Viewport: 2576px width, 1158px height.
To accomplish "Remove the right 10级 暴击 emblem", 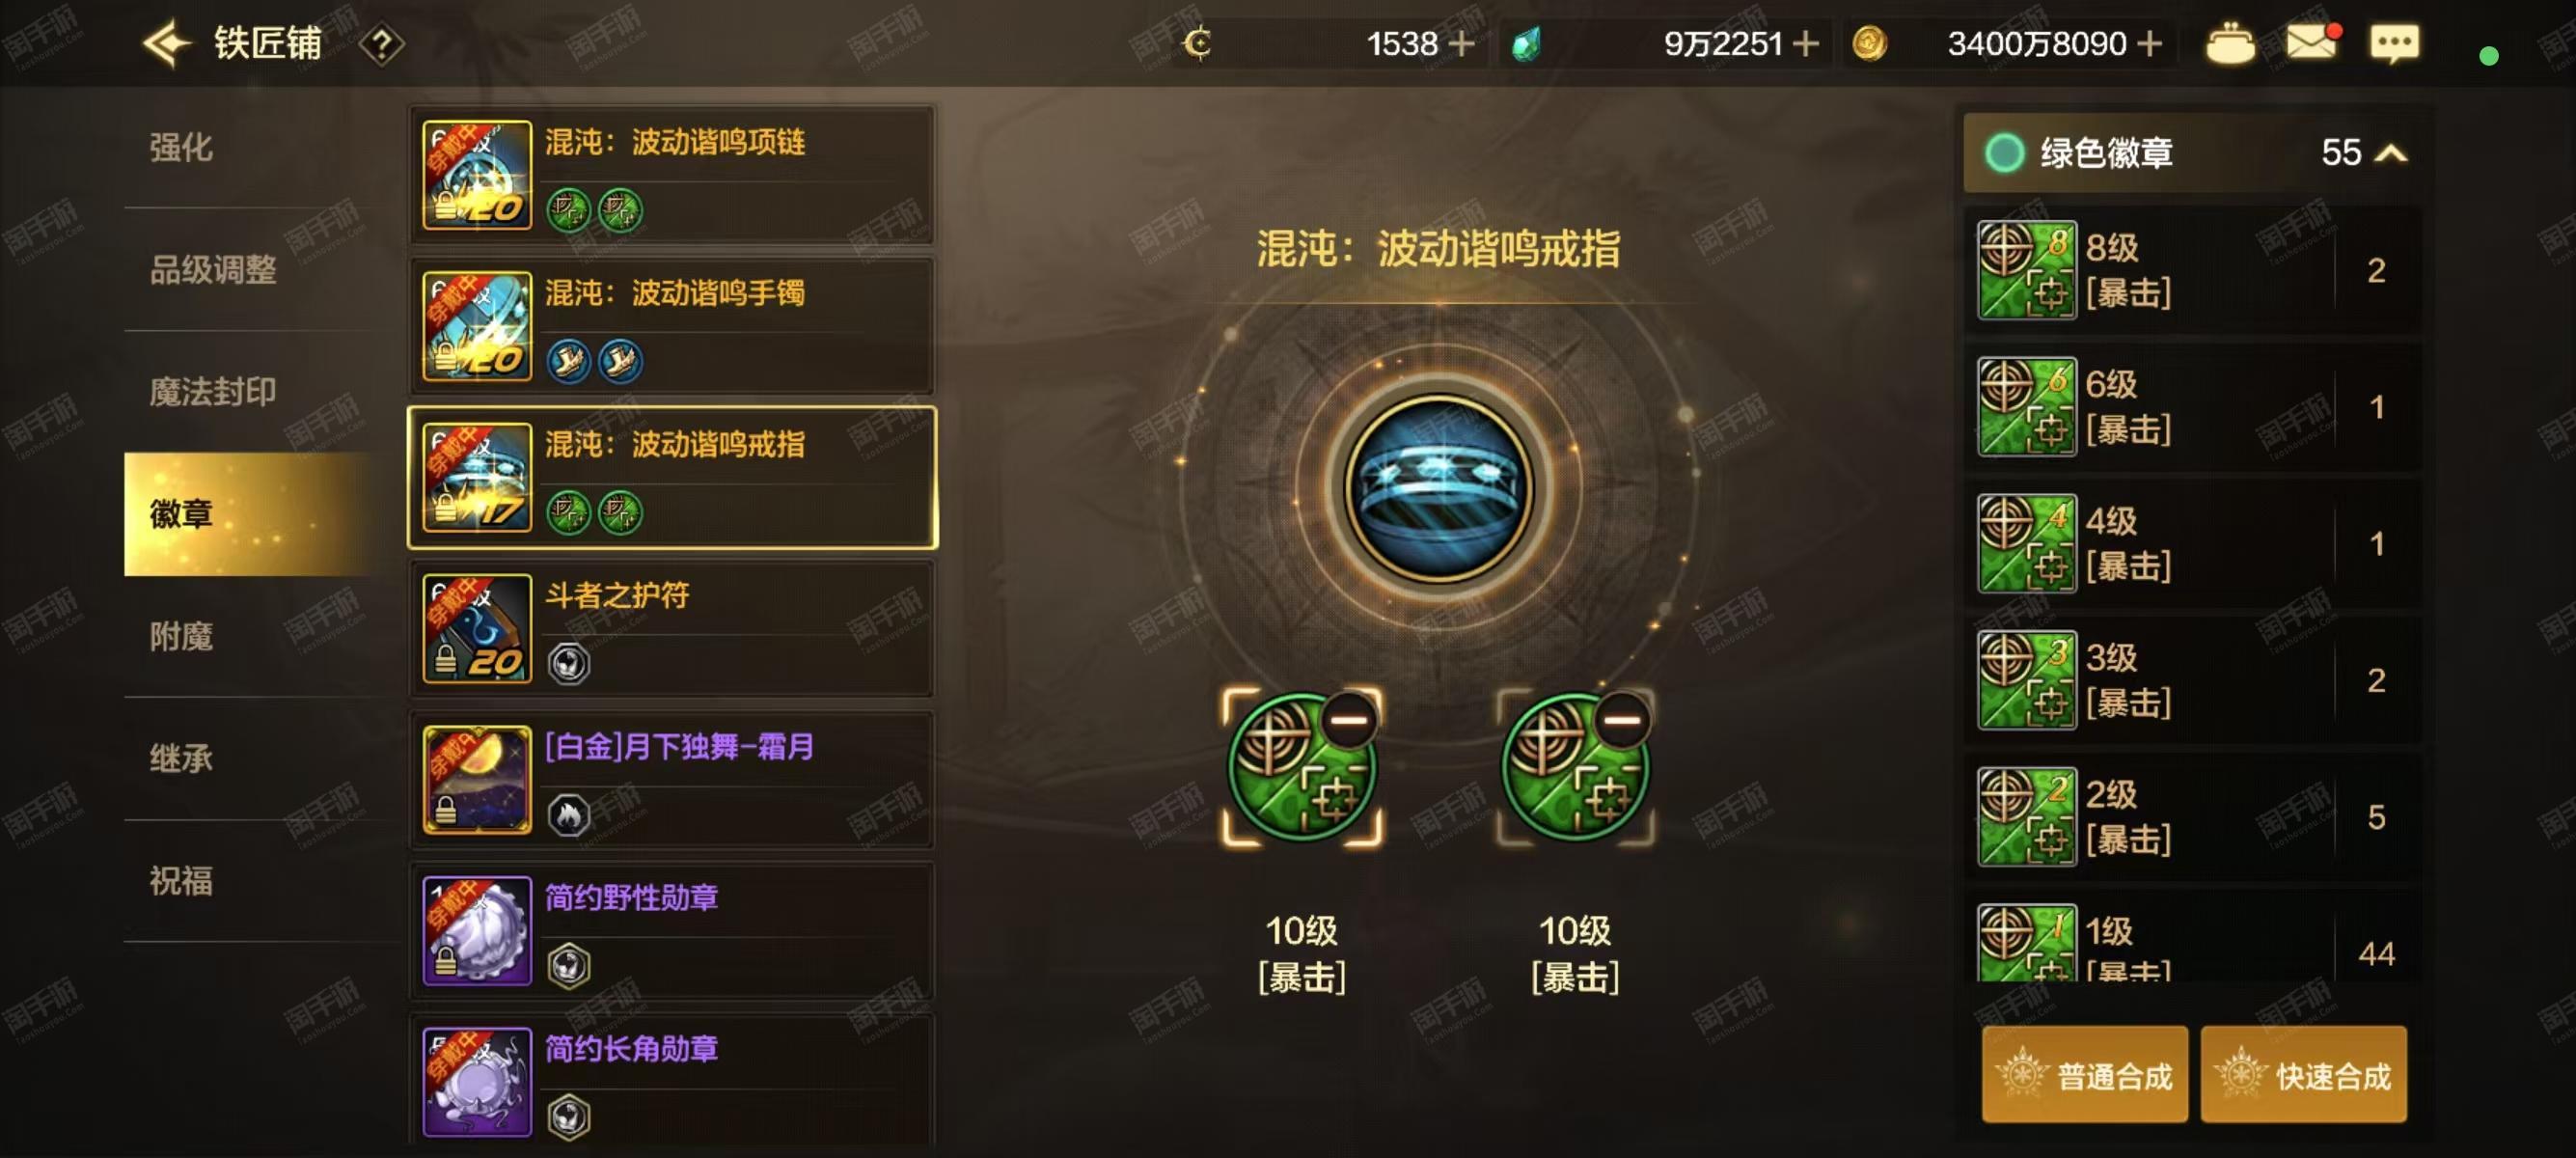I will point(1621,719).
